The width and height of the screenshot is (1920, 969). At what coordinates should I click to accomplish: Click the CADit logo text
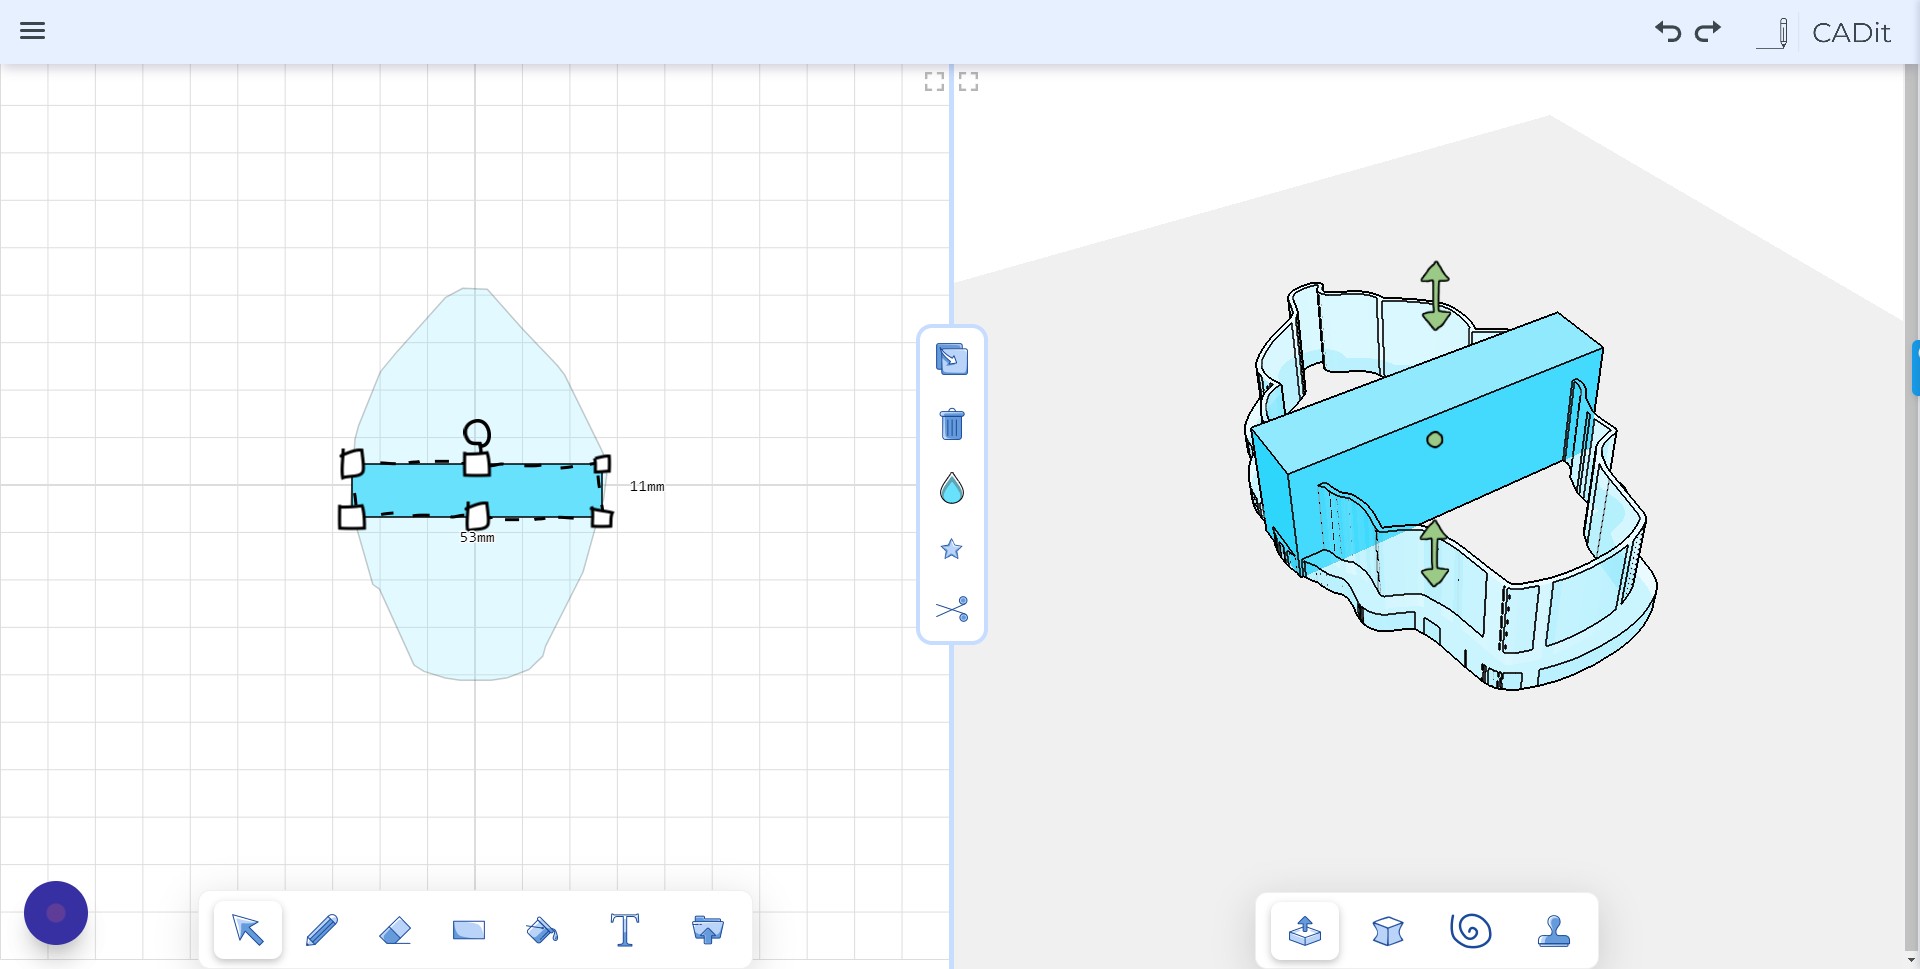tap(1851, 33)
